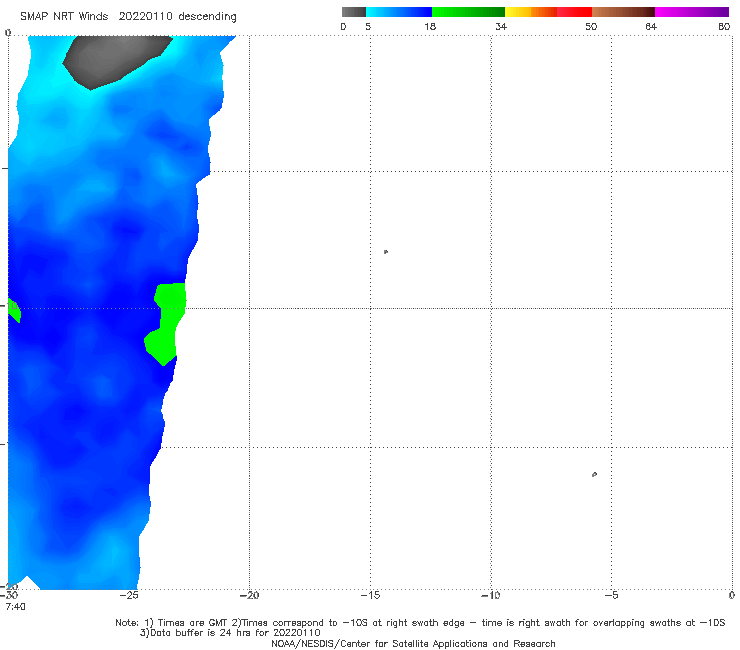Click the longitude label '-10'
The height and width of the screenshot is (650, 740).
point(491,595)
